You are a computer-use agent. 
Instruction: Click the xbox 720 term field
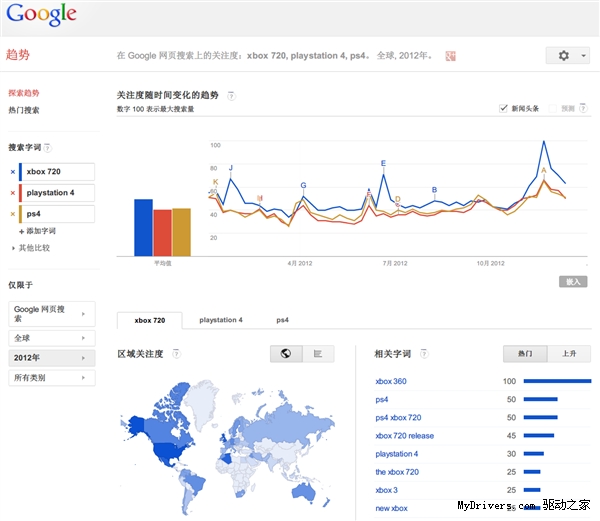pos(57,172)
